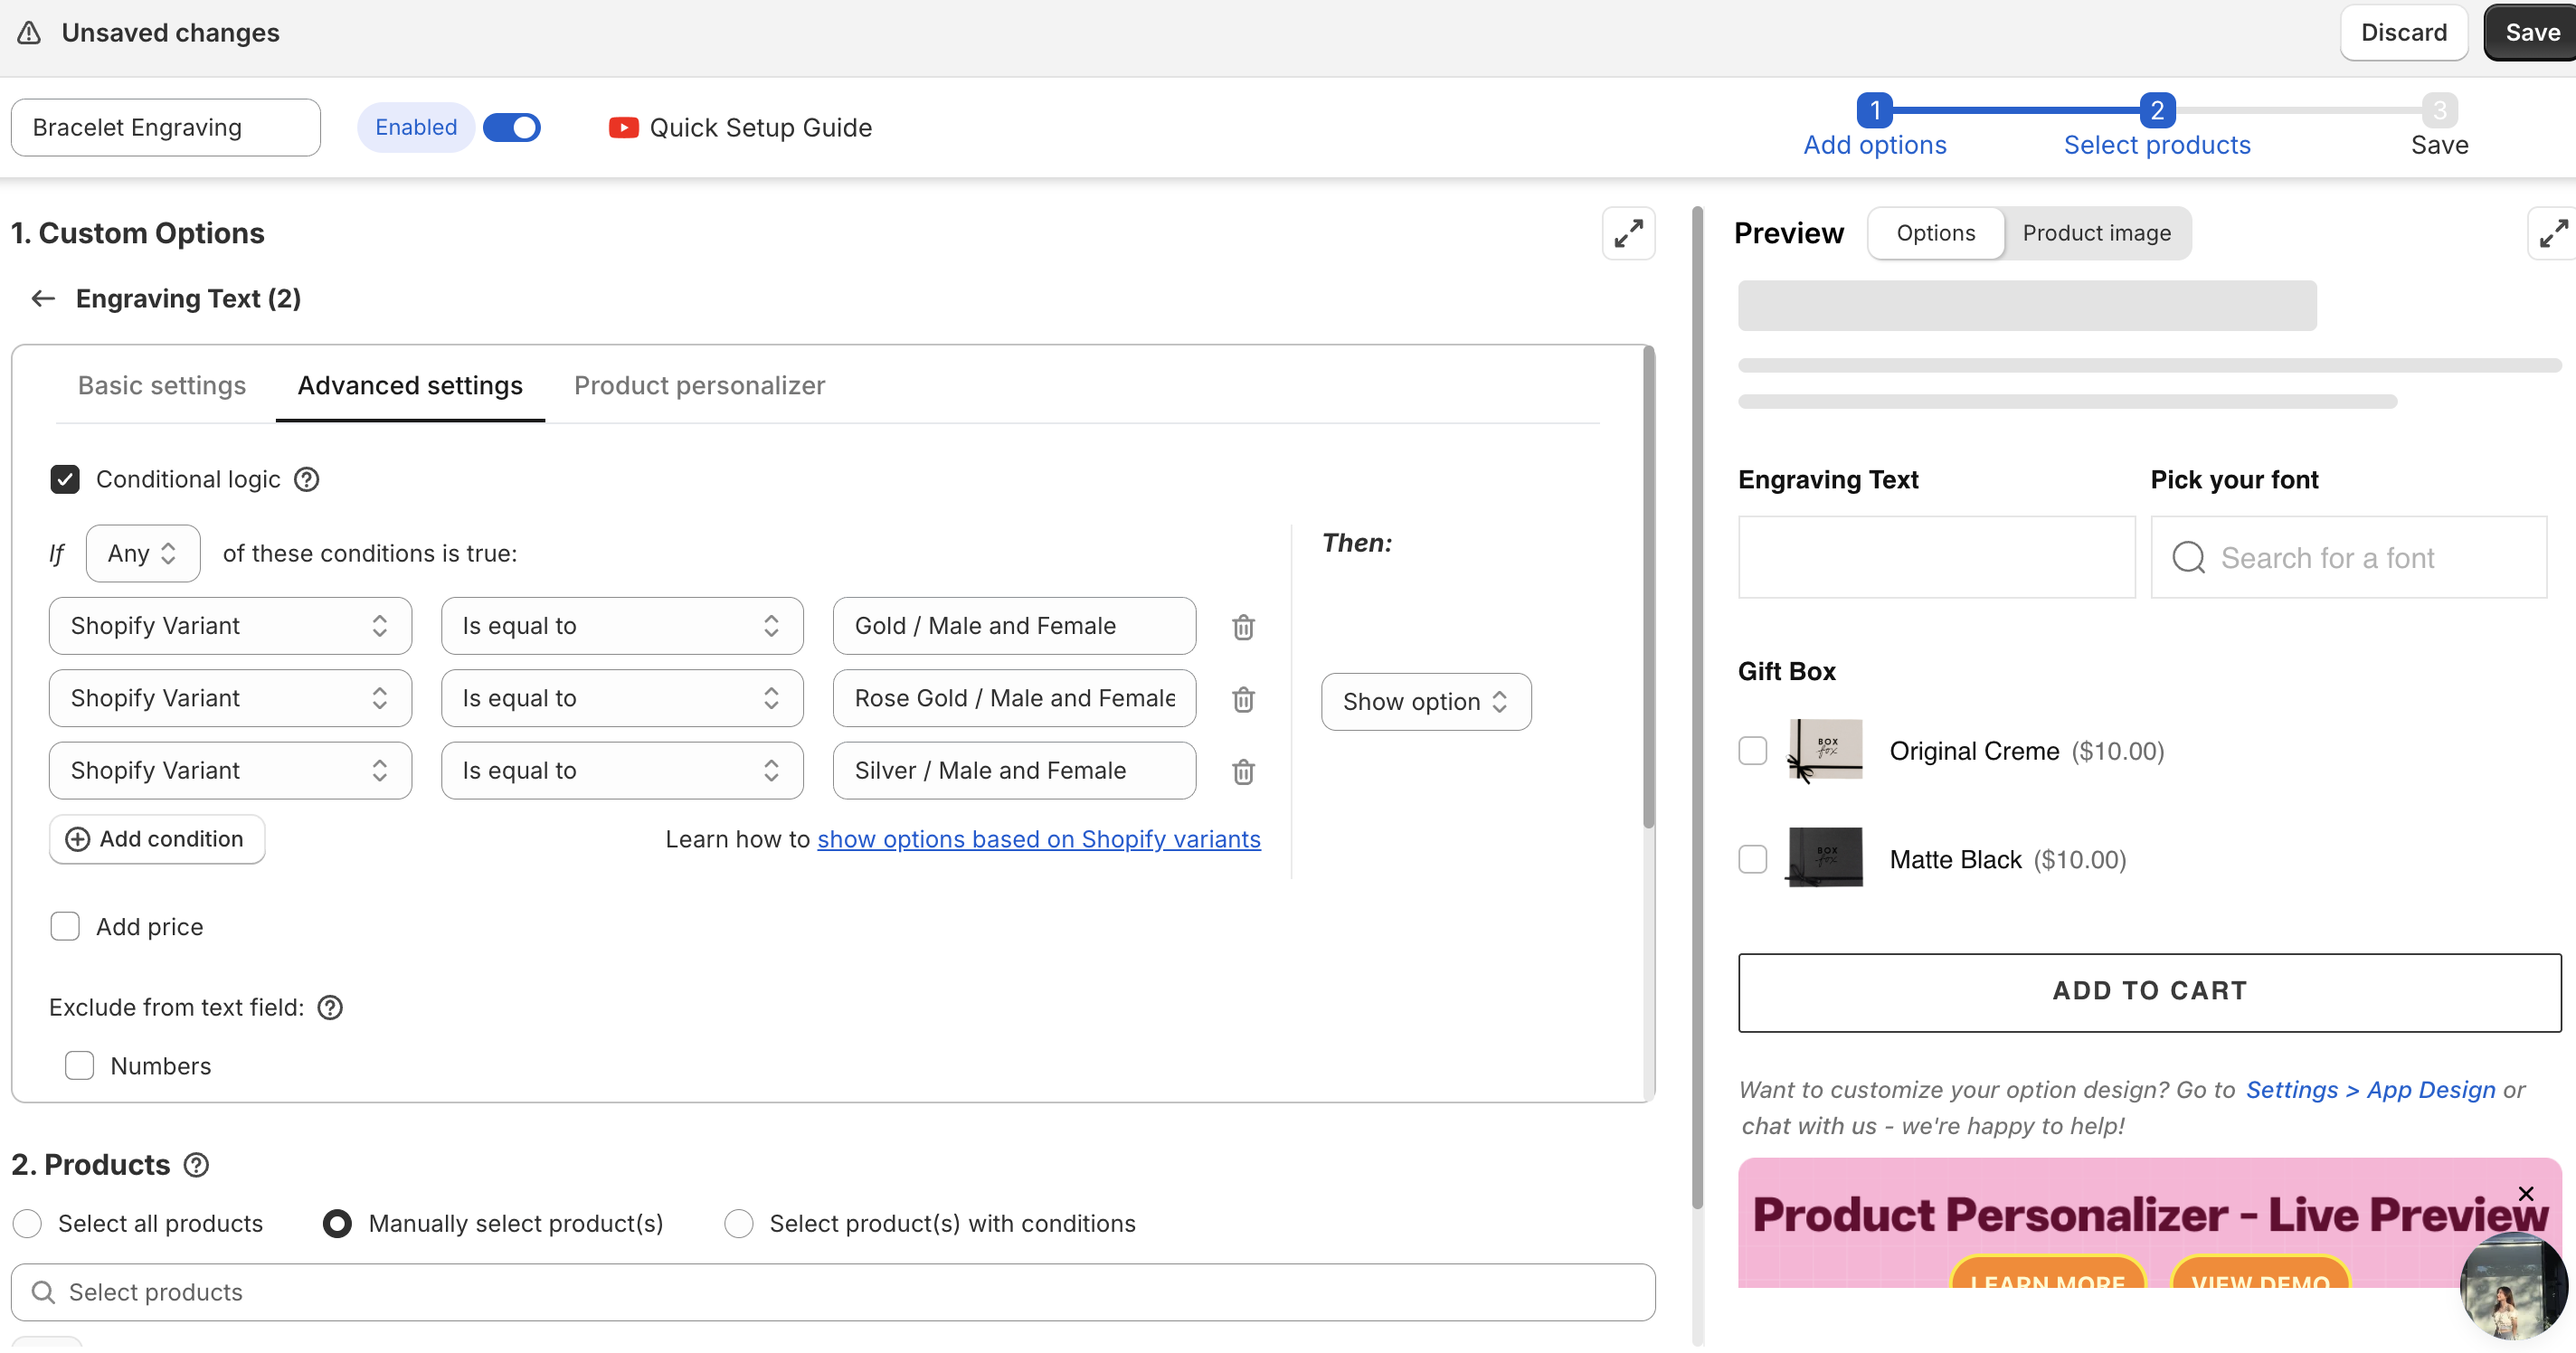Open first Is equal to dropdown
This screenshot has width=2576, height=1353.
pos(621,626)
